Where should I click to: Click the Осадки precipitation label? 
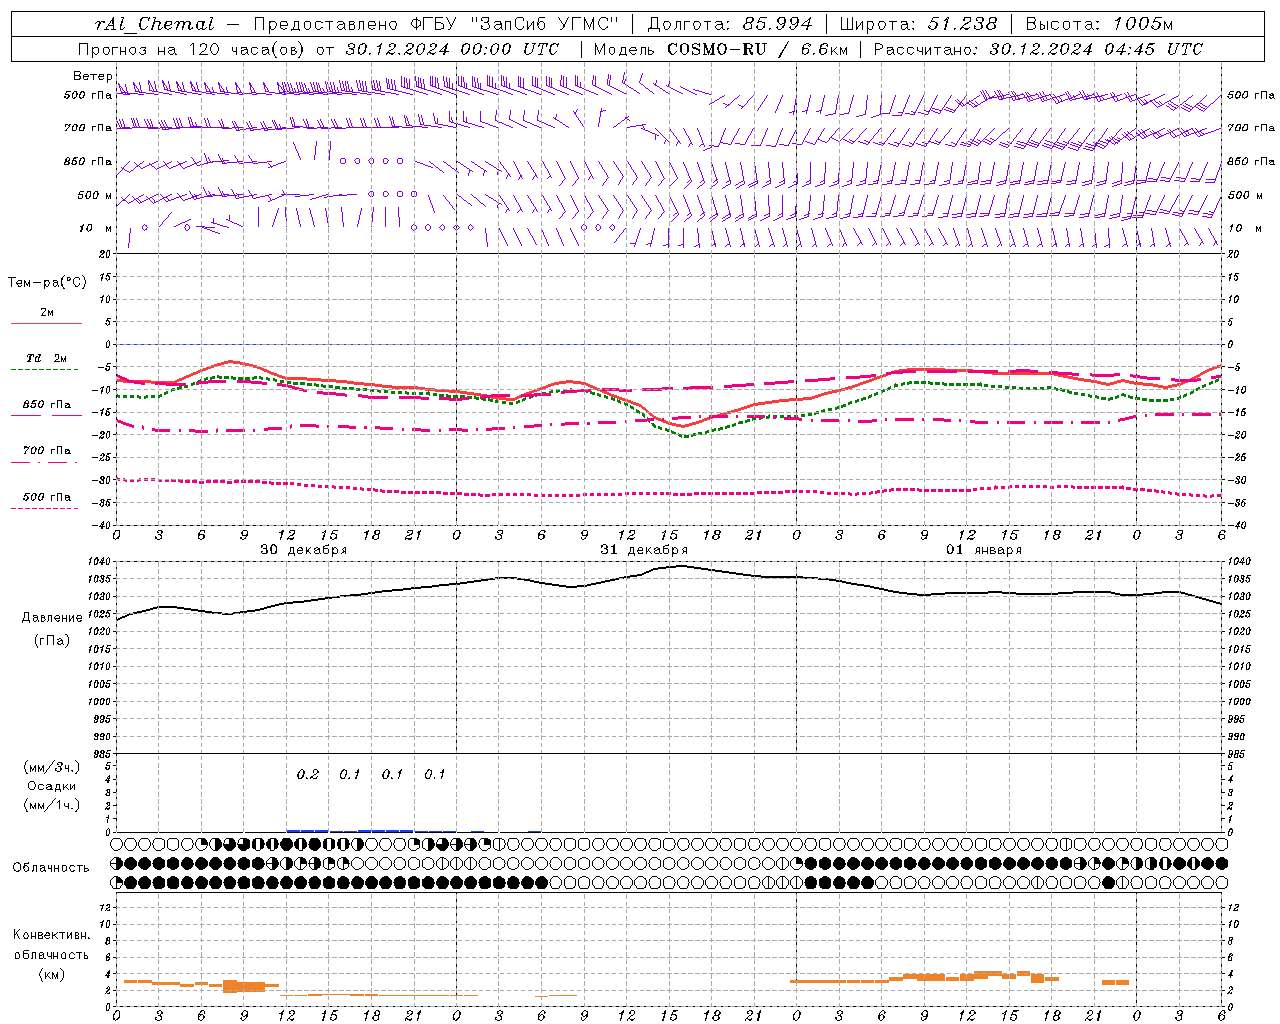pos(52,787)
